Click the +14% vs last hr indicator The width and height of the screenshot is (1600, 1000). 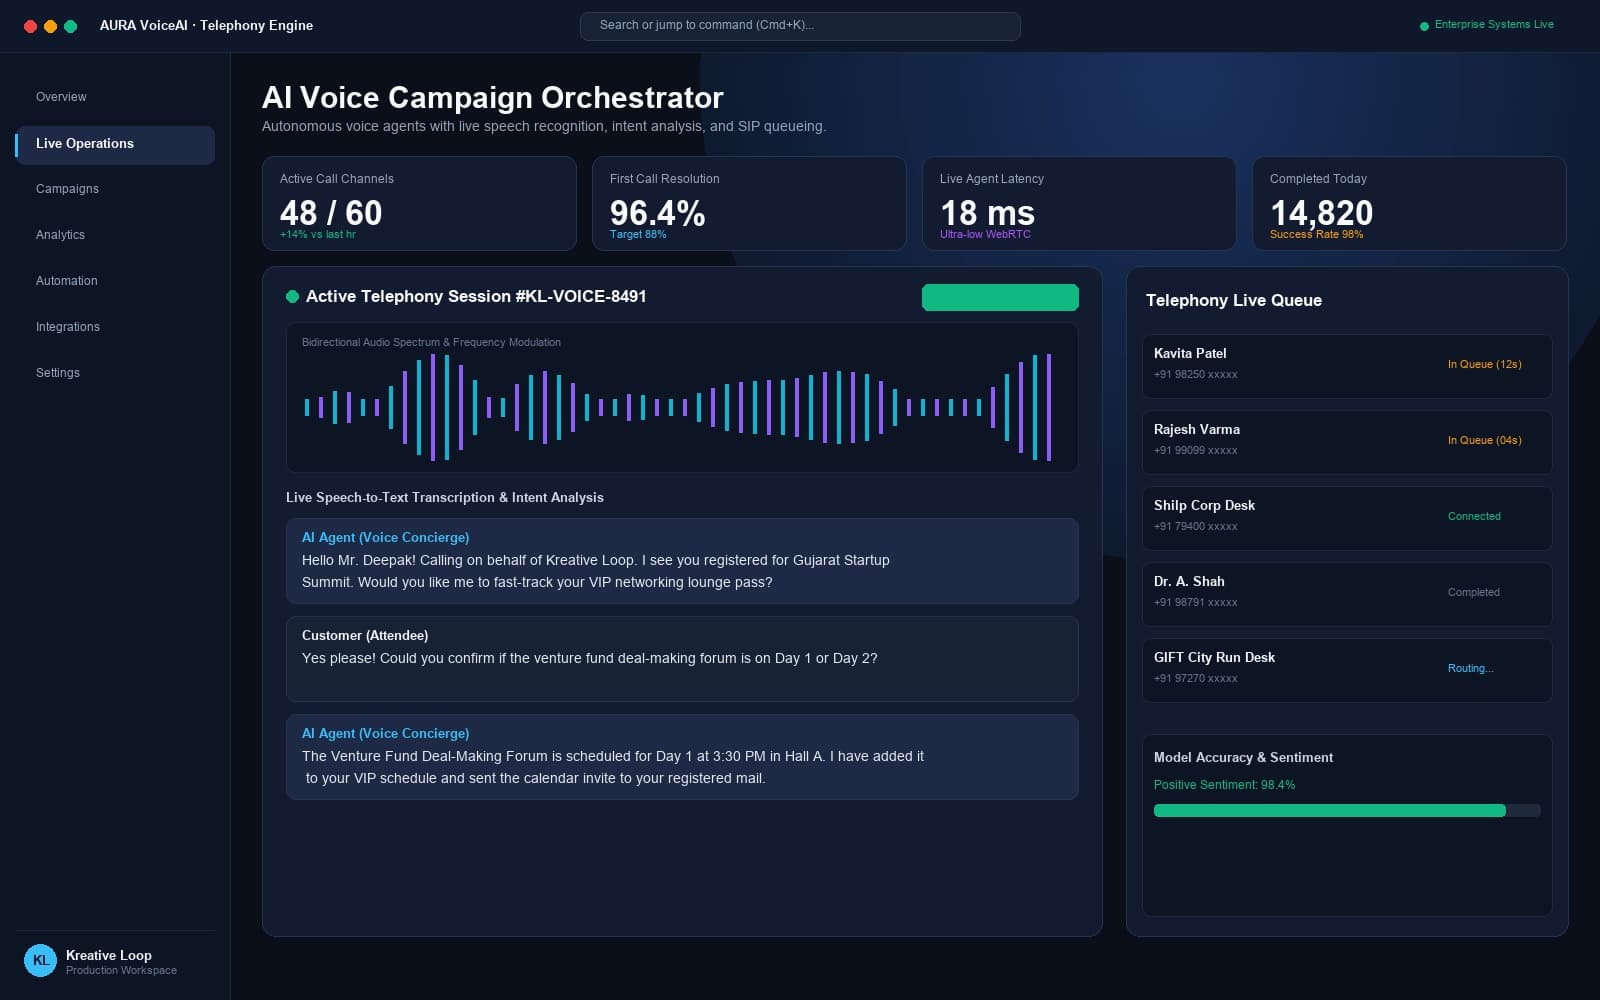317,235
